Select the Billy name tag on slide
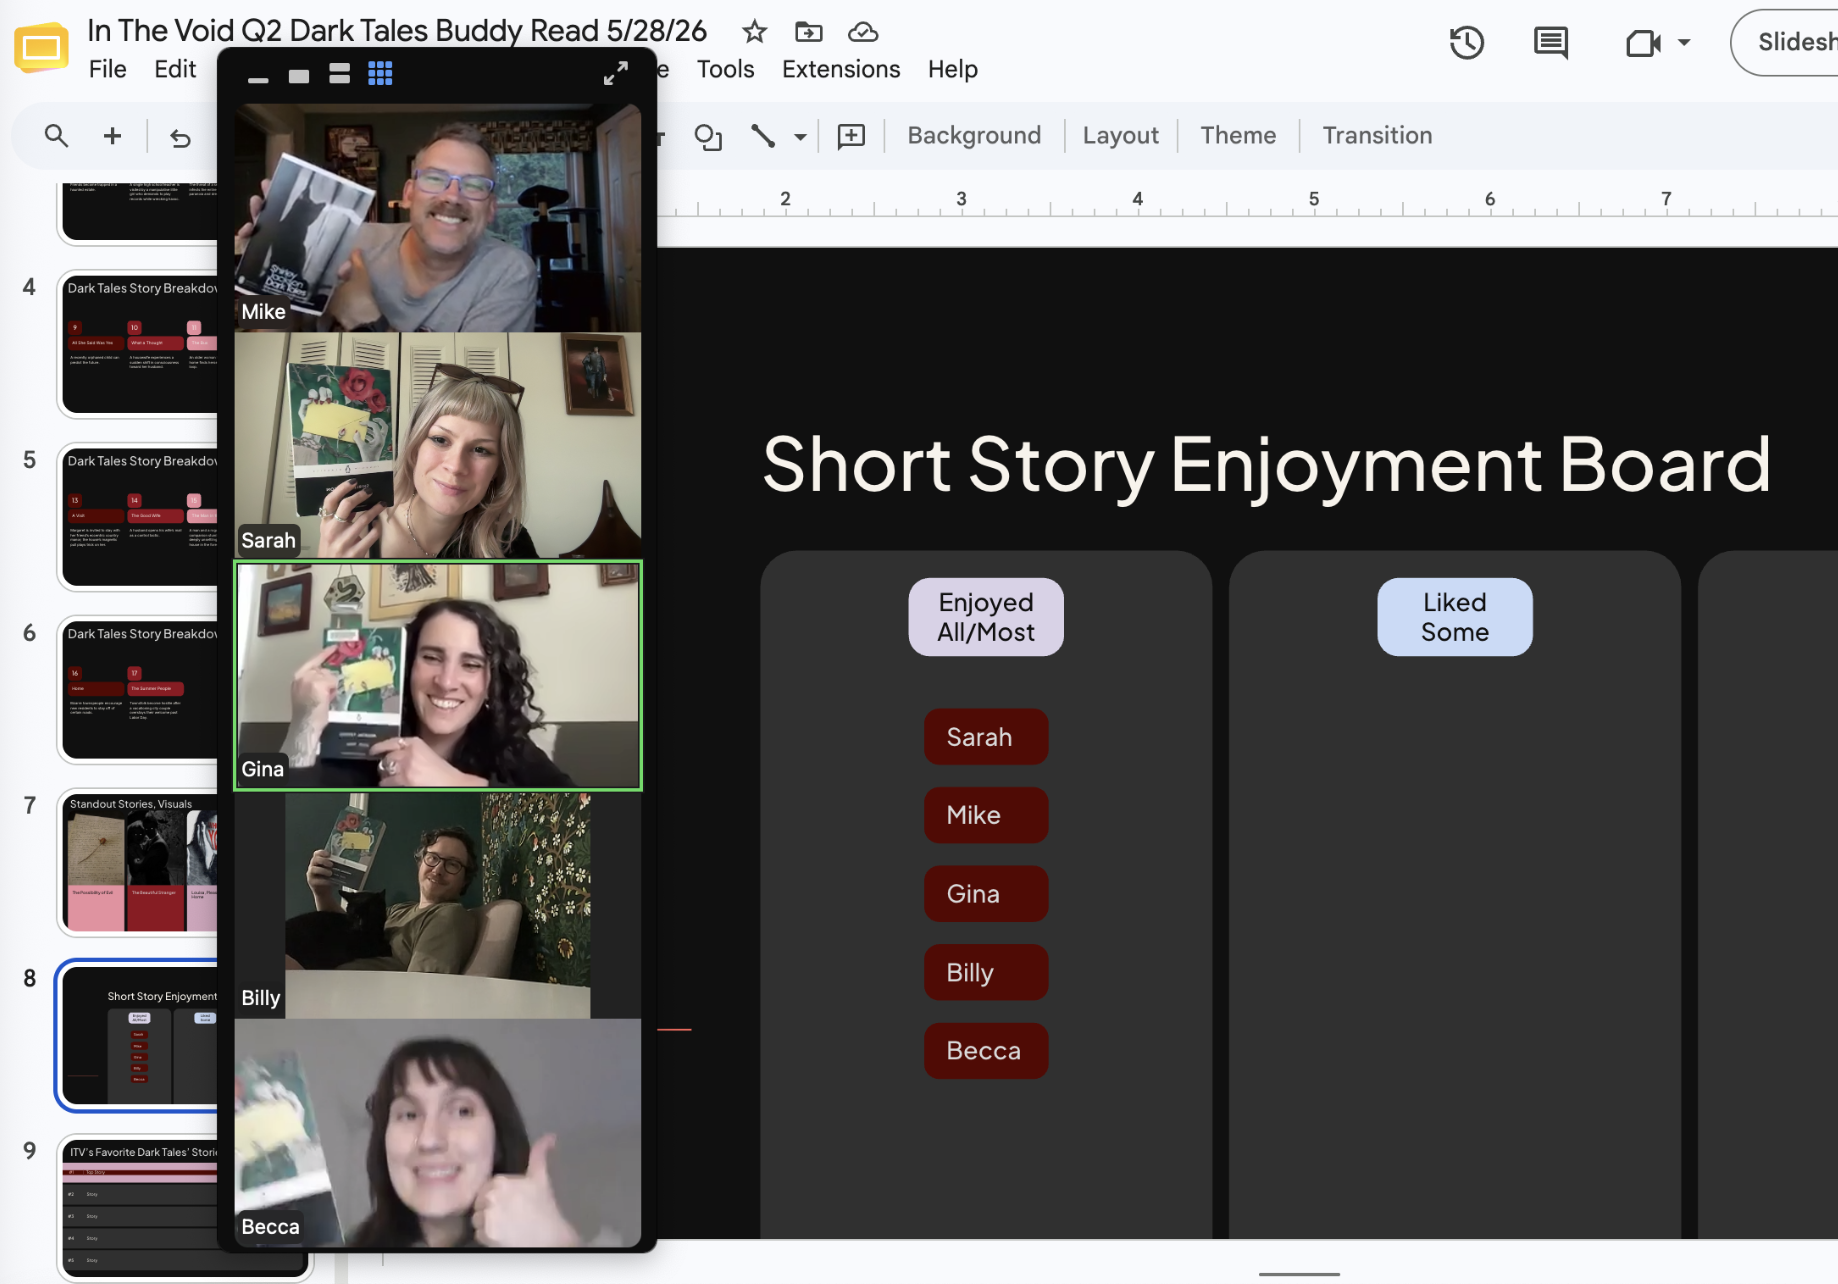 coord(986,972)
